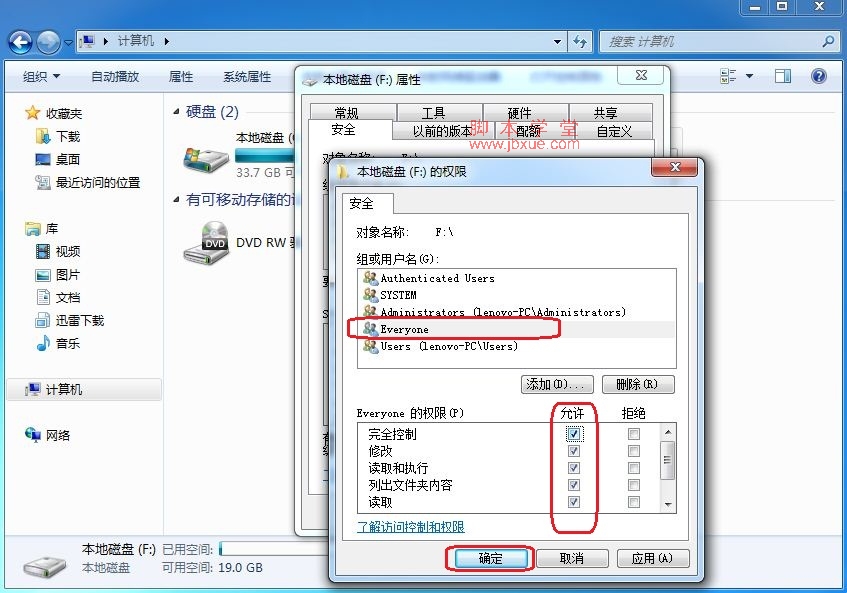This screenshot has width=847, height=593.
Task: Click 确定 in the permissions dialog
Action: (490, 558)
